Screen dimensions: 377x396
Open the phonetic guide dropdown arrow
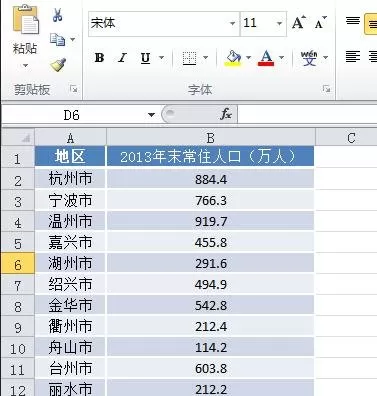(x=326, y=58)
